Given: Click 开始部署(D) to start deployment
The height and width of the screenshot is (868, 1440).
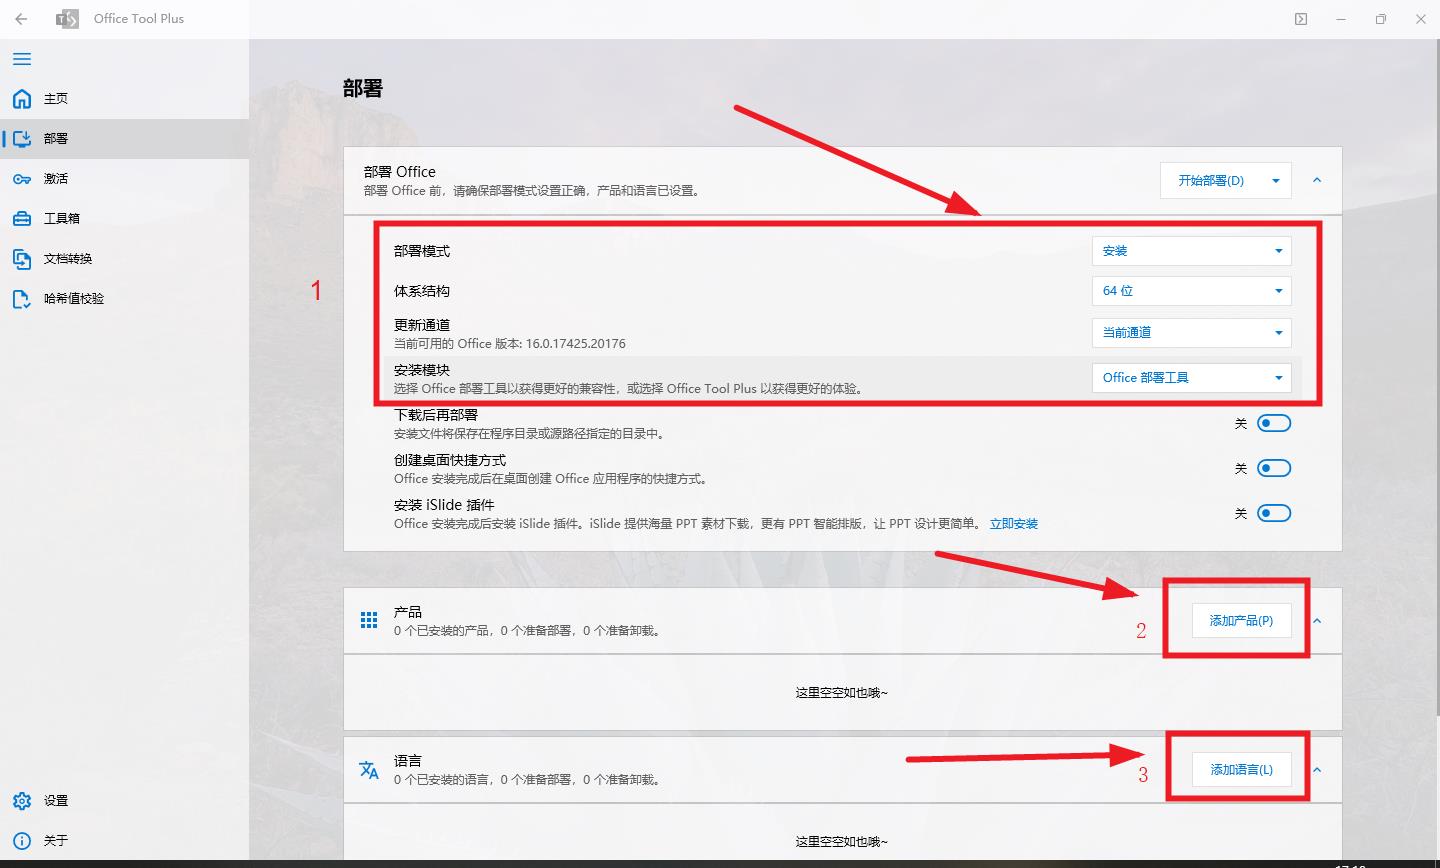Looking at the screenshot, I should [1213, 181].
